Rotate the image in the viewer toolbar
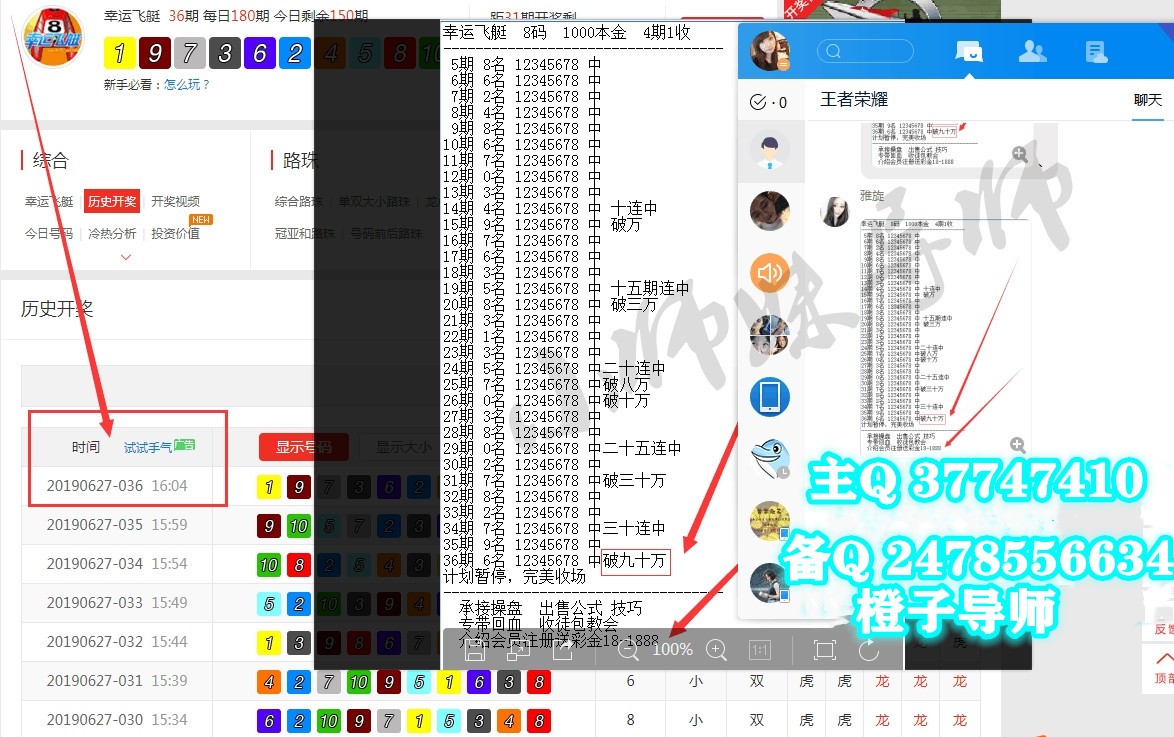The image size is (1174, 737). click(869, 650)
